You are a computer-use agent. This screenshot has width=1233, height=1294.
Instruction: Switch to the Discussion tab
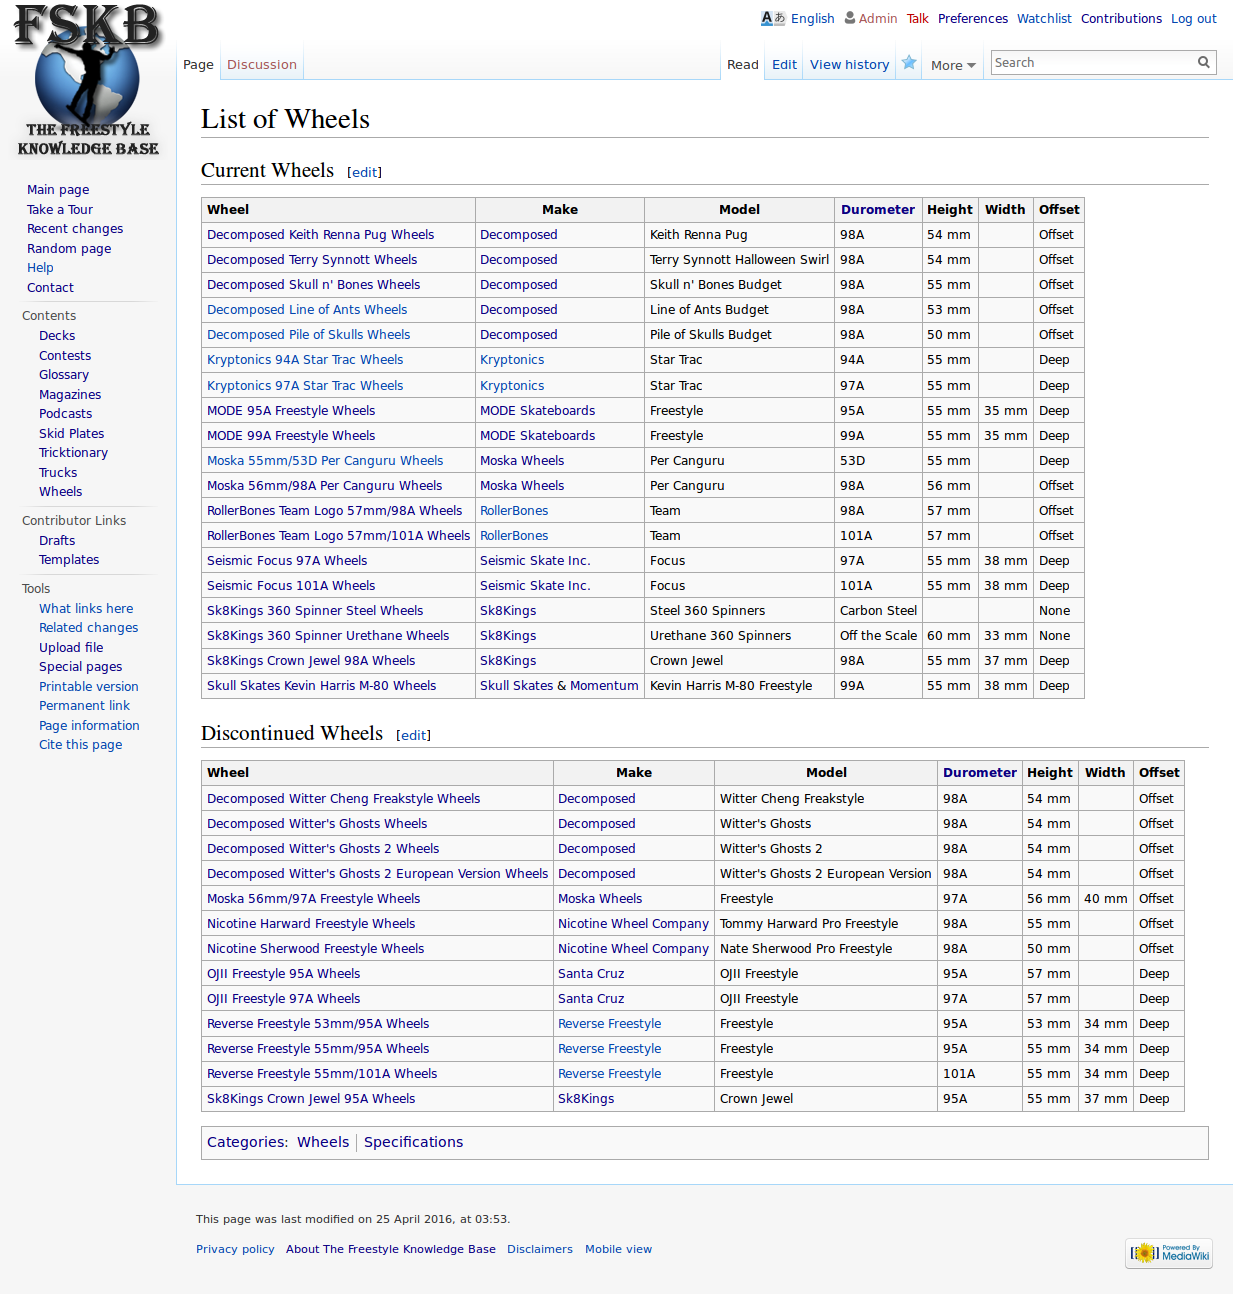click(261, 65)
